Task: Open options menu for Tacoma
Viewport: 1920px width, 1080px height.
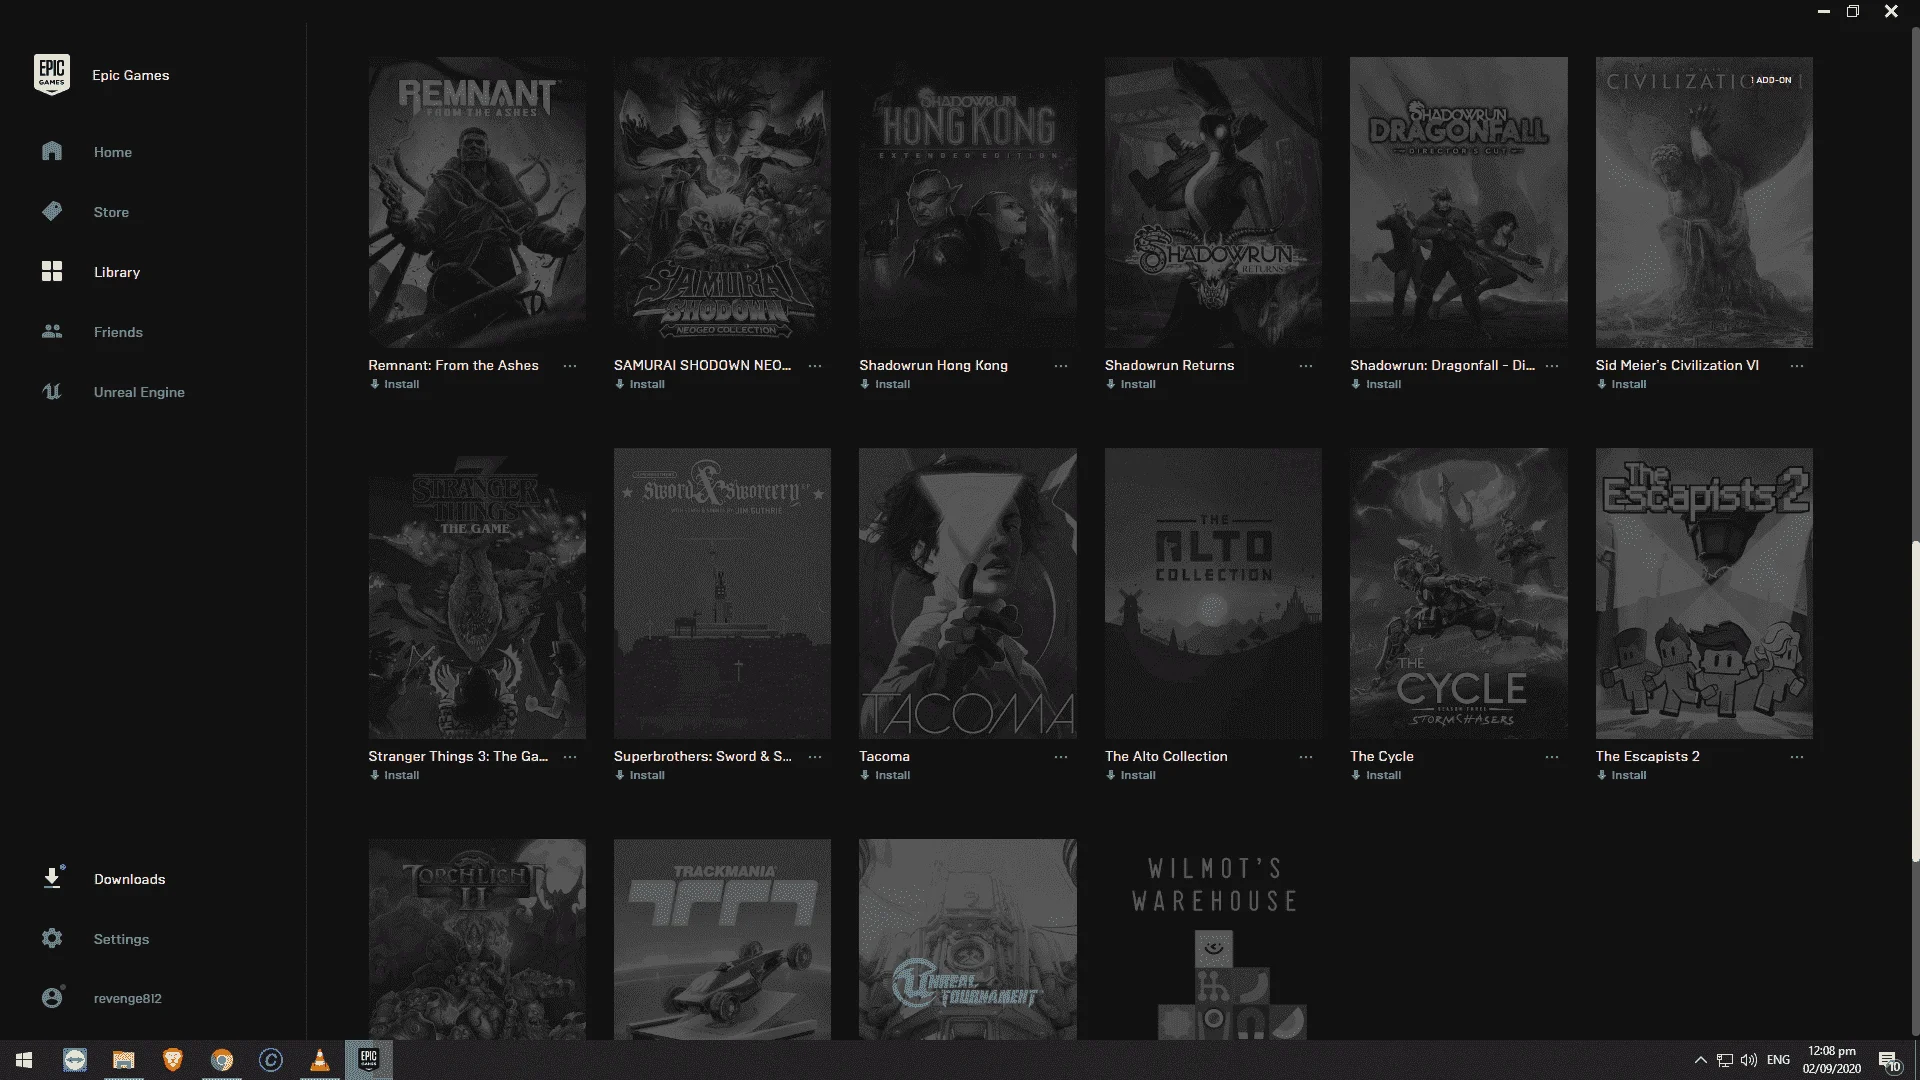Action: [x=1061, y=757]
